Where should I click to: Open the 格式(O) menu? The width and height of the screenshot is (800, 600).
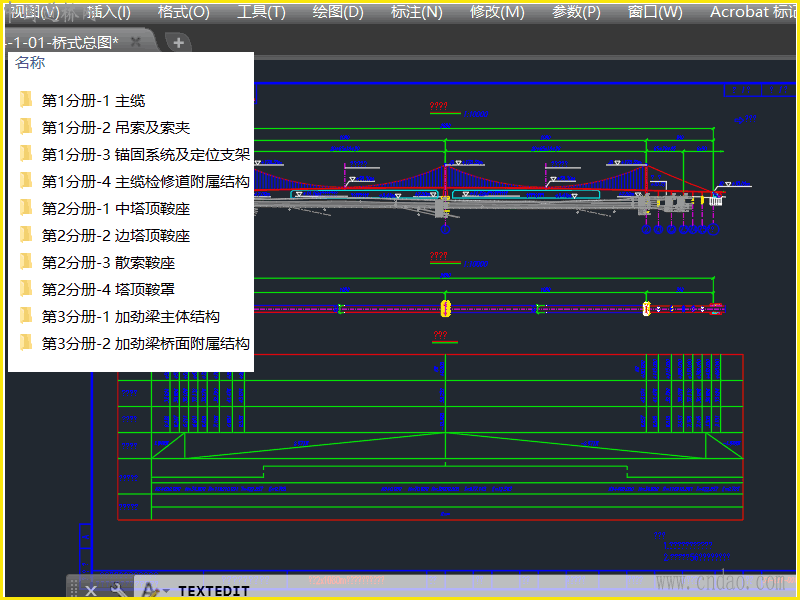point(184,12)
